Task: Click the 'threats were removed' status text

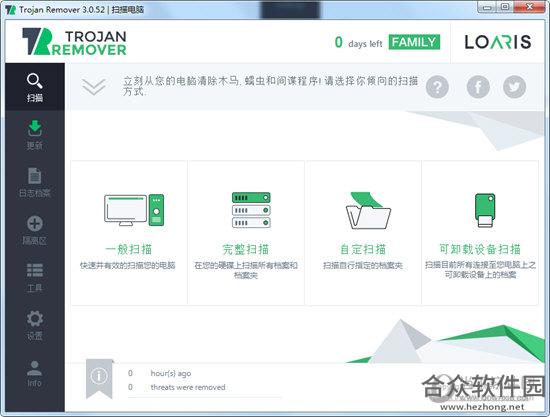Action: tap(188, 387)
